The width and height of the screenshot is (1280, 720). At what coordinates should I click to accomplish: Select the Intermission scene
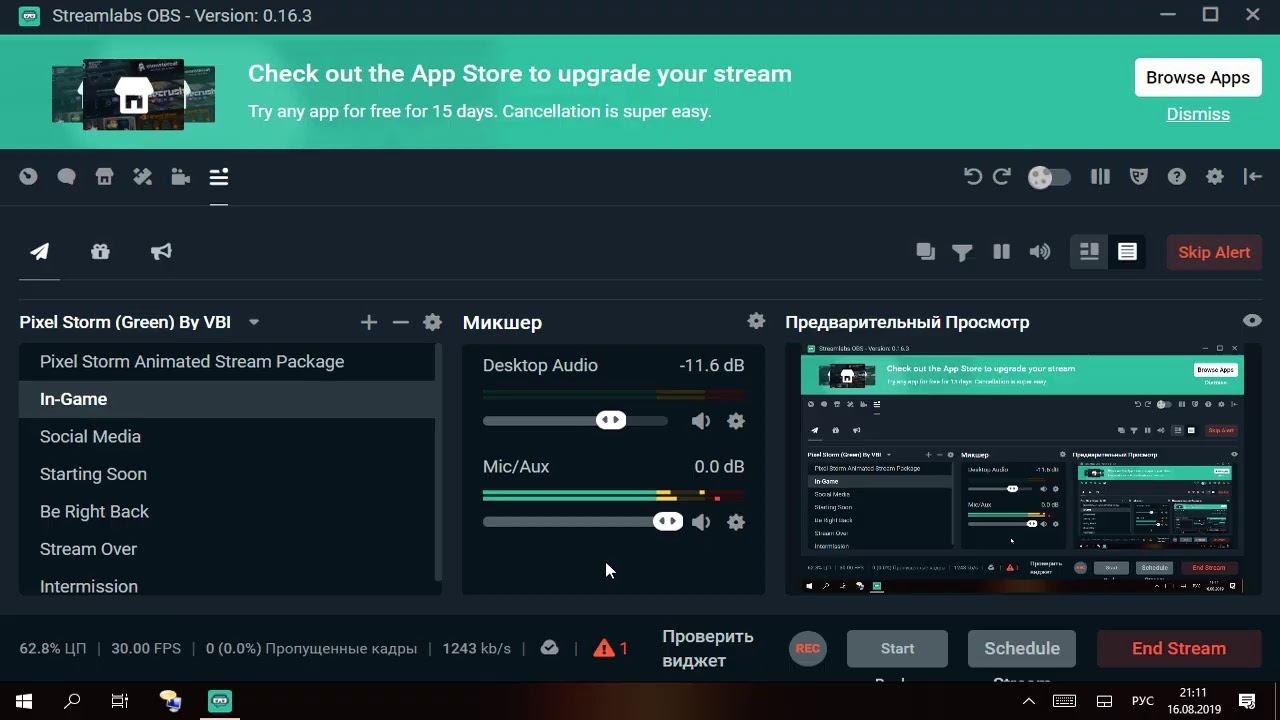click(227, 584)
